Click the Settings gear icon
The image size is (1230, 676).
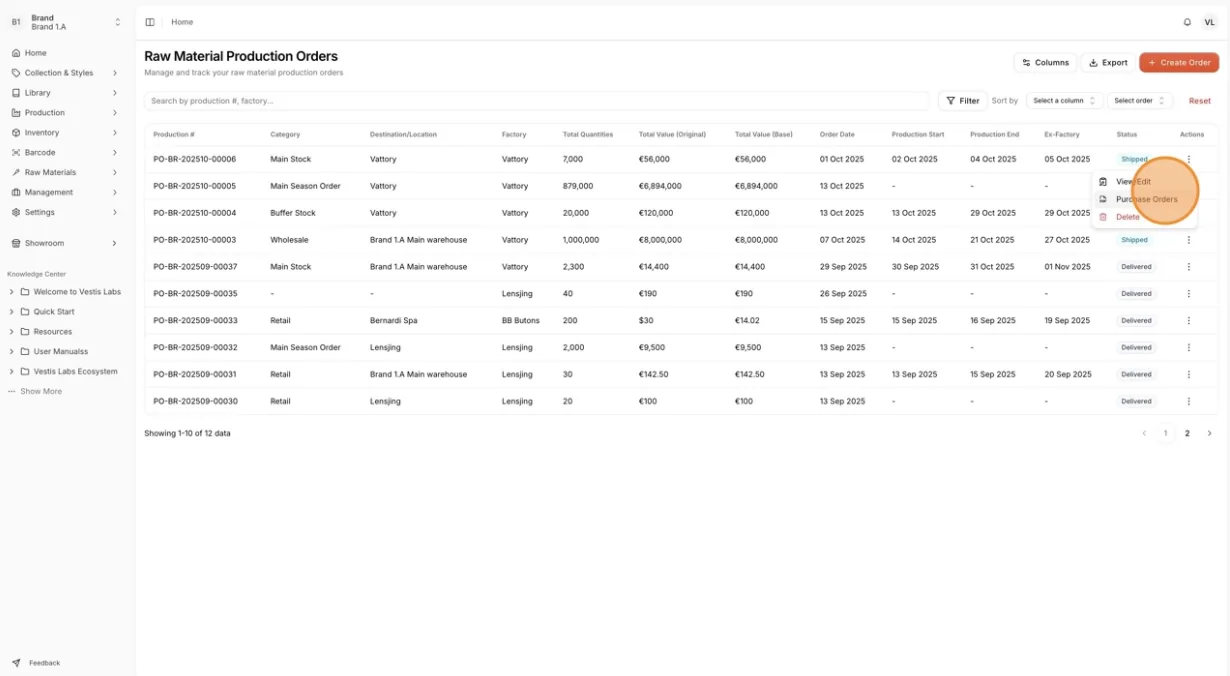coord(16,212)
